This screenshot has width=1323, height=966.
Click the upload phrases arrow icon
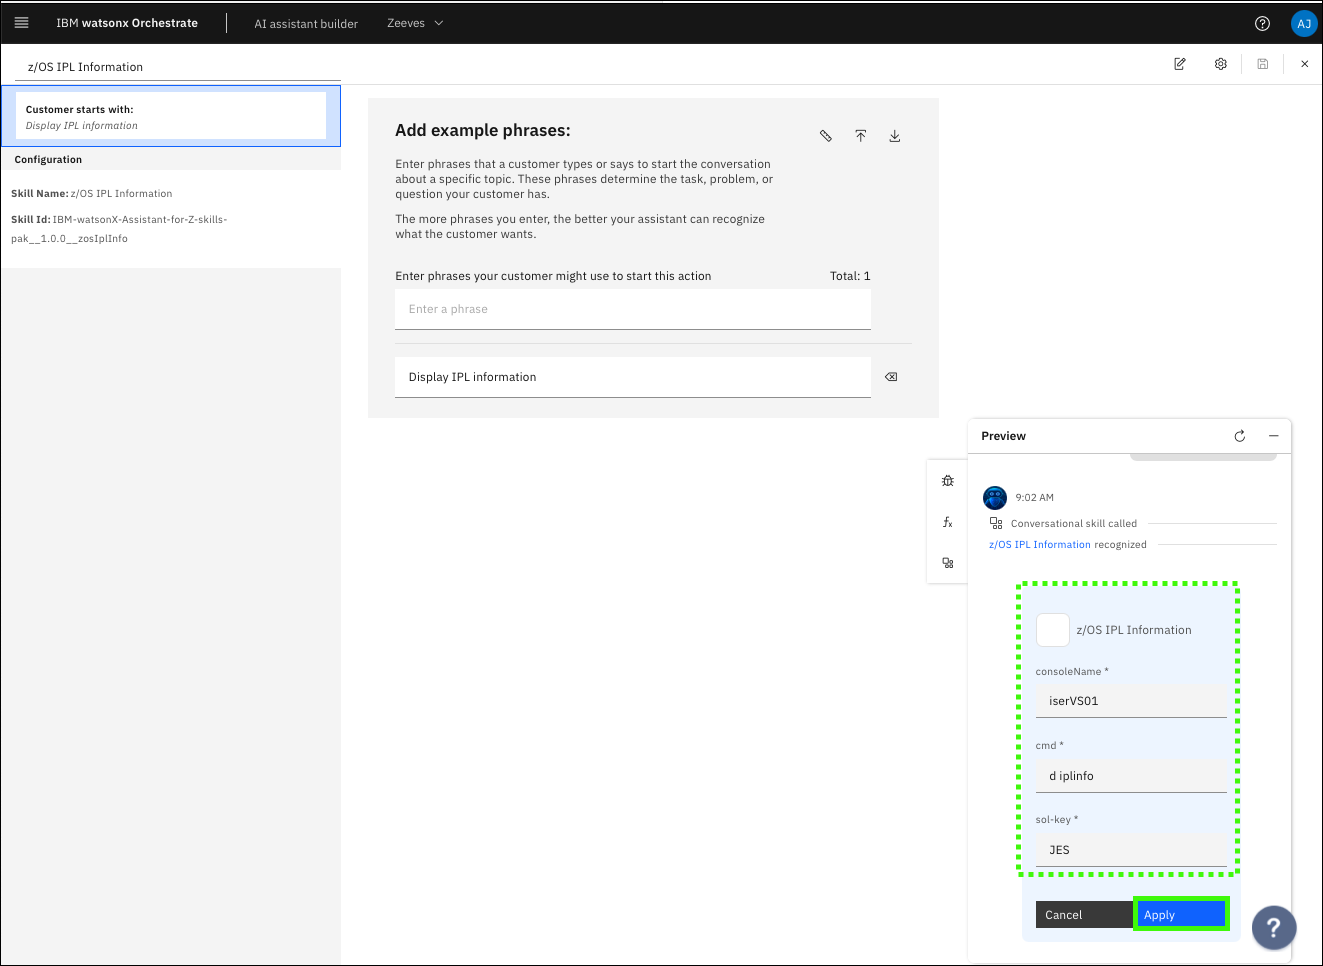tap(860, 136)
